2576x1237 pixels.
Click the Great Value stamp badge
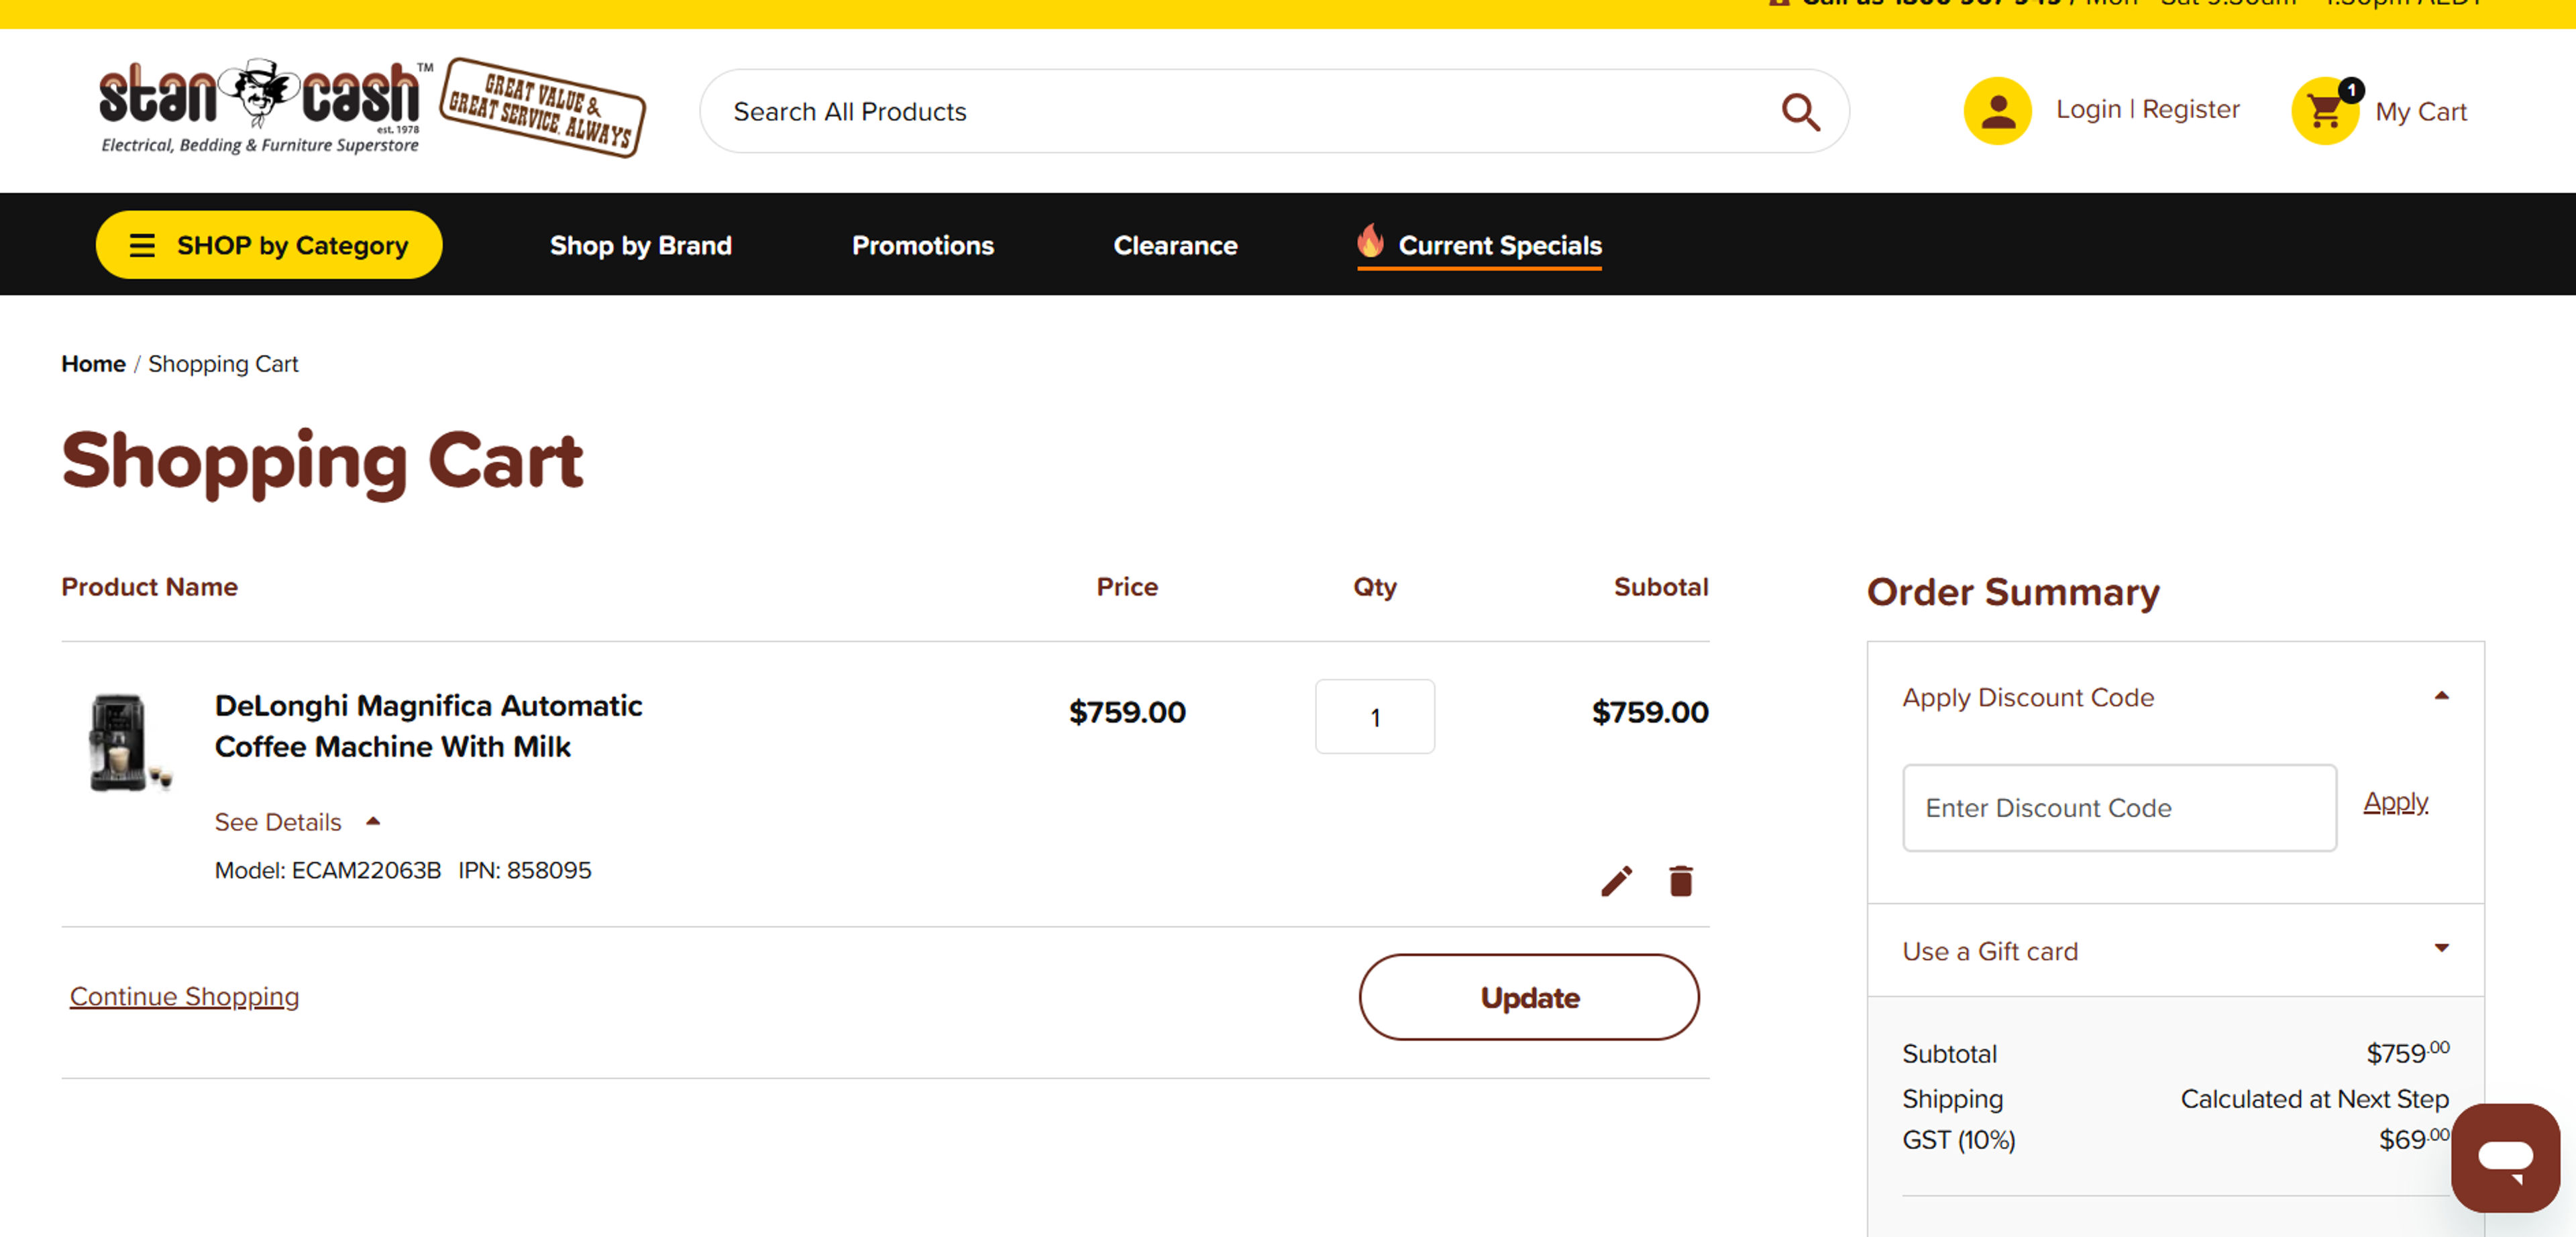[543, 107]
